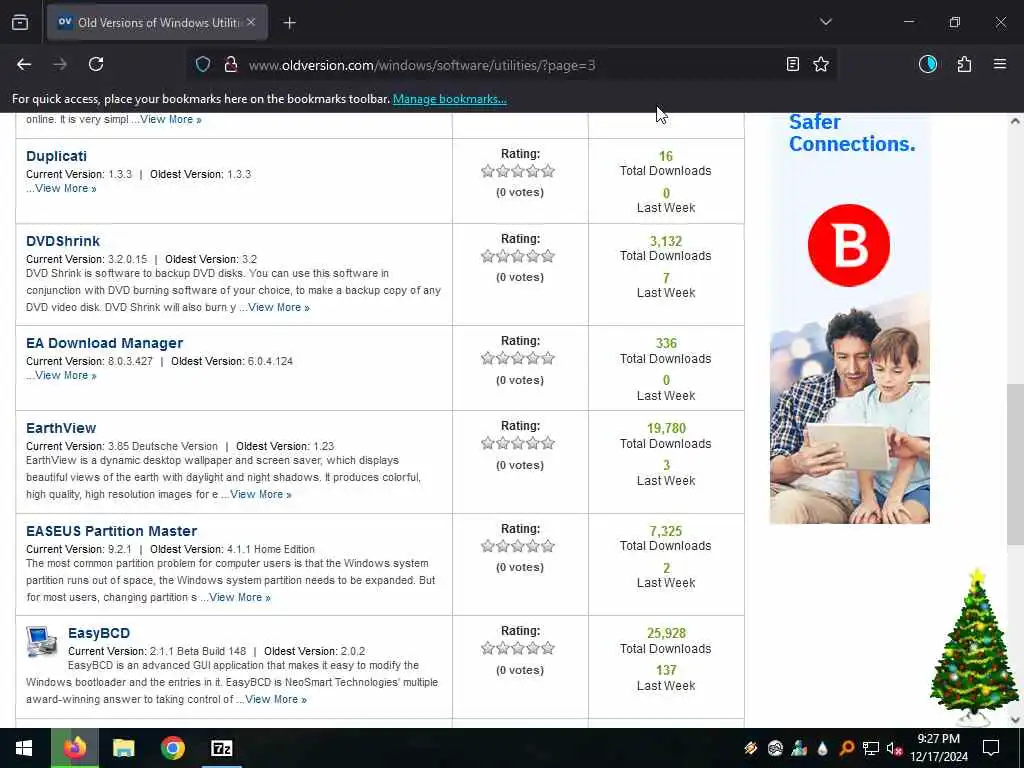Open the network tray icon
Viewport: 1024px width, 768px height.
pos(871,748)
